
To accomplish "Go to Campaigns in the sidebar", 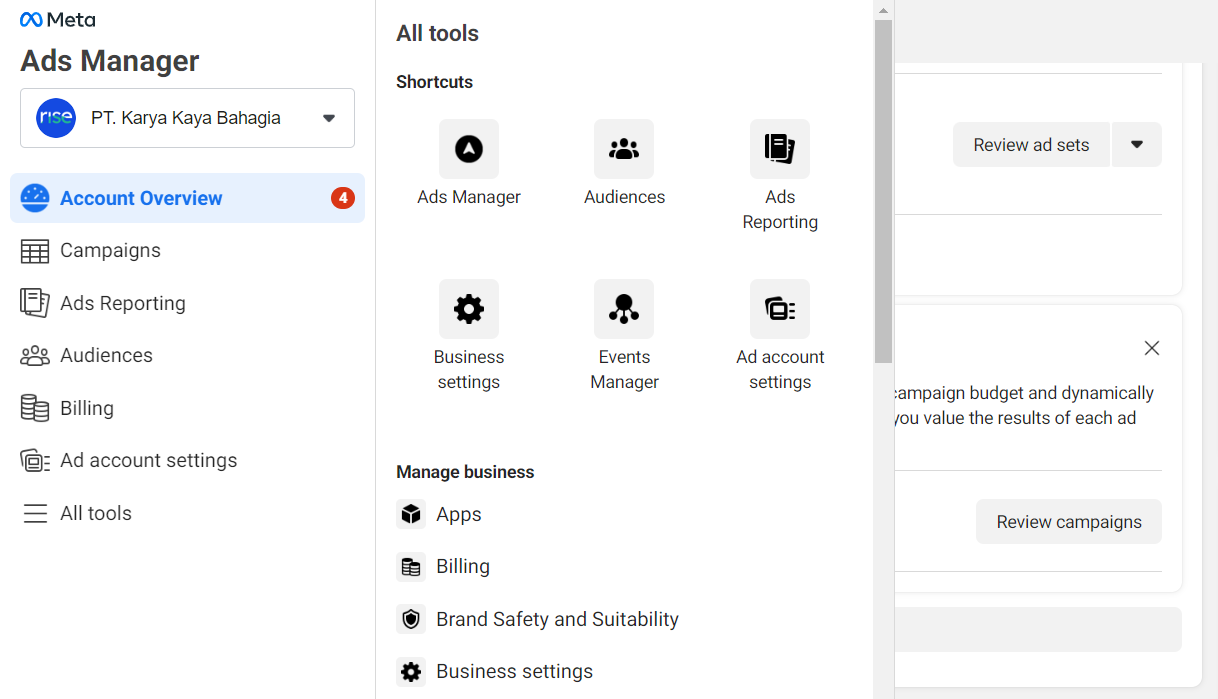I will (187, 251).
